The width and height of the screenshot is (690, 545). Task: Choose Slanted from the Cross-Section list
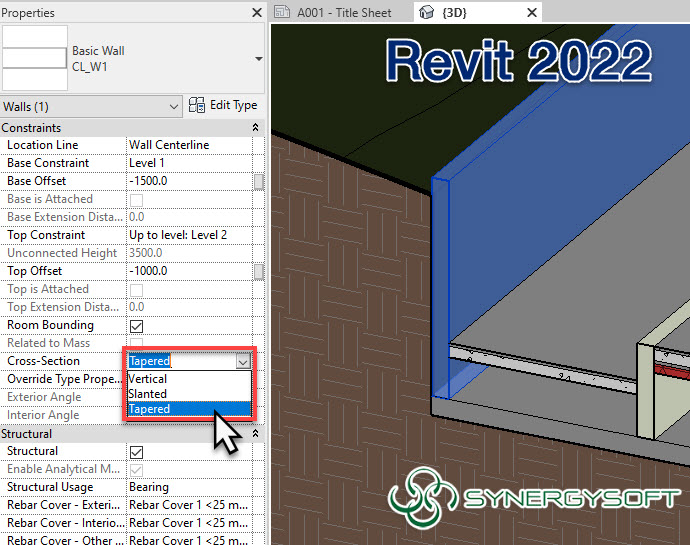click(189, 394)
